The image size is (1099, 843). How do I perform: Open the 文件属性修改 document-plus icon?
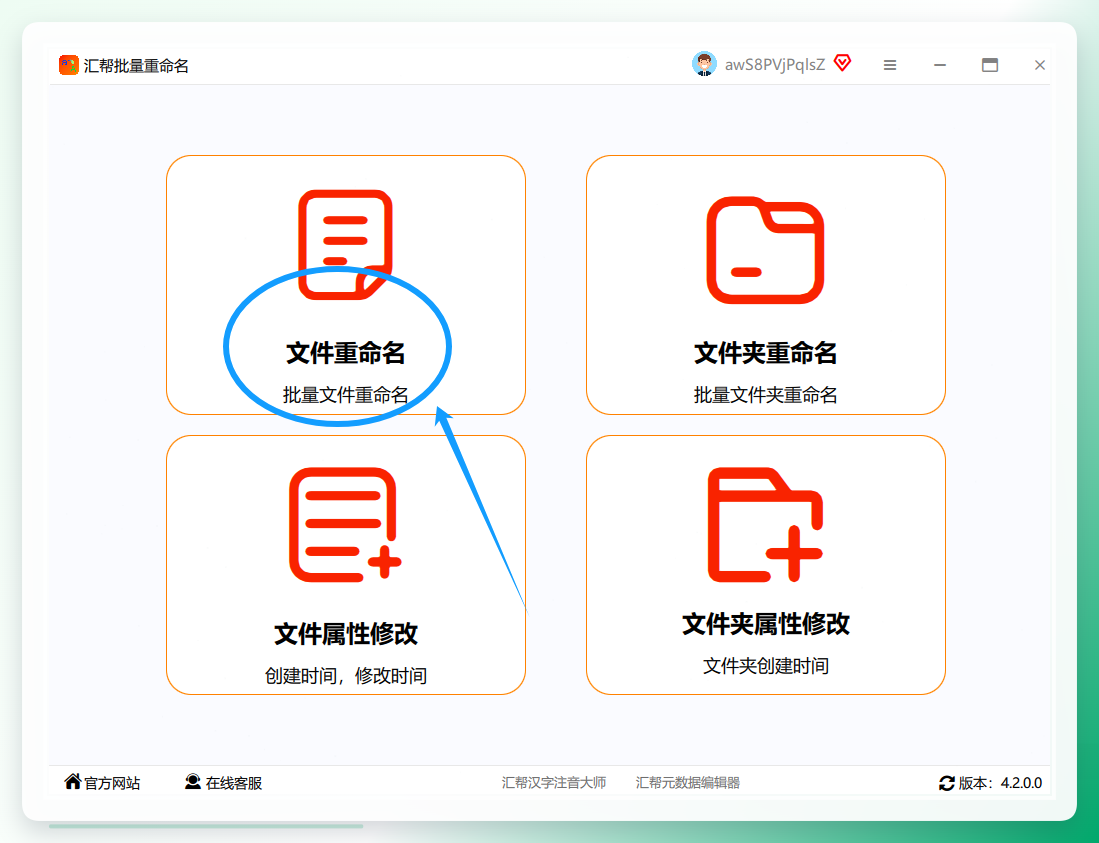tap(345, 525)
